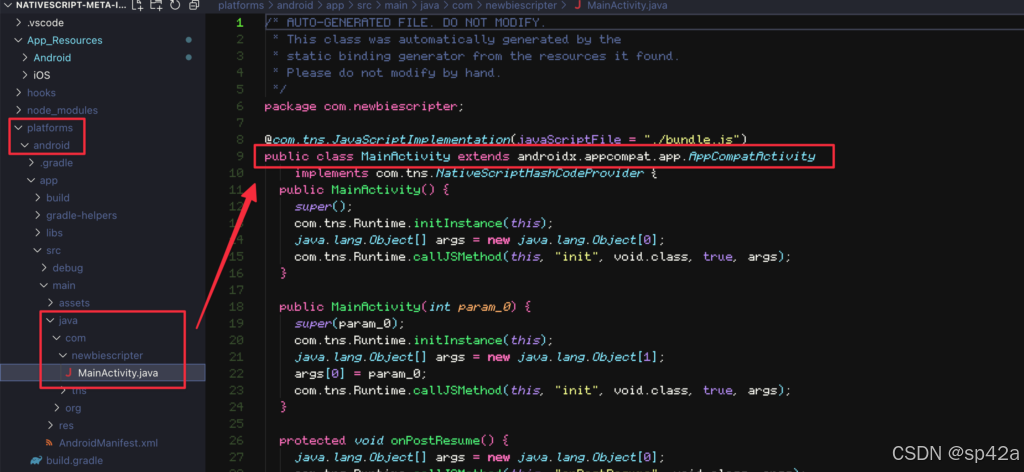Expand the hooks folder chevron

[18, 93]
